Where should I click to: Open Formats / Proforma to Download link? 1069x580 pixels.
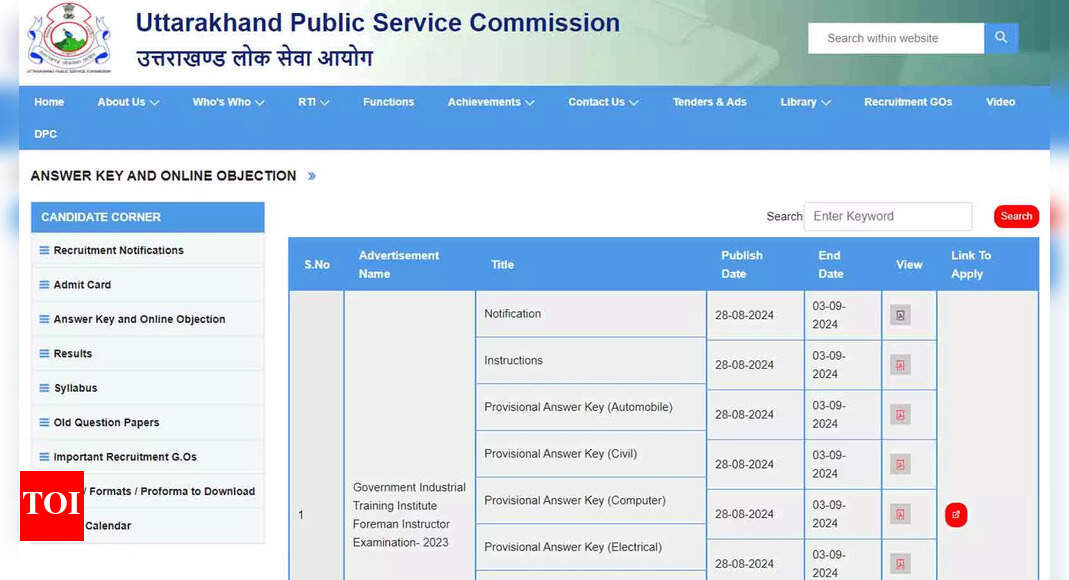coord(170,491)
